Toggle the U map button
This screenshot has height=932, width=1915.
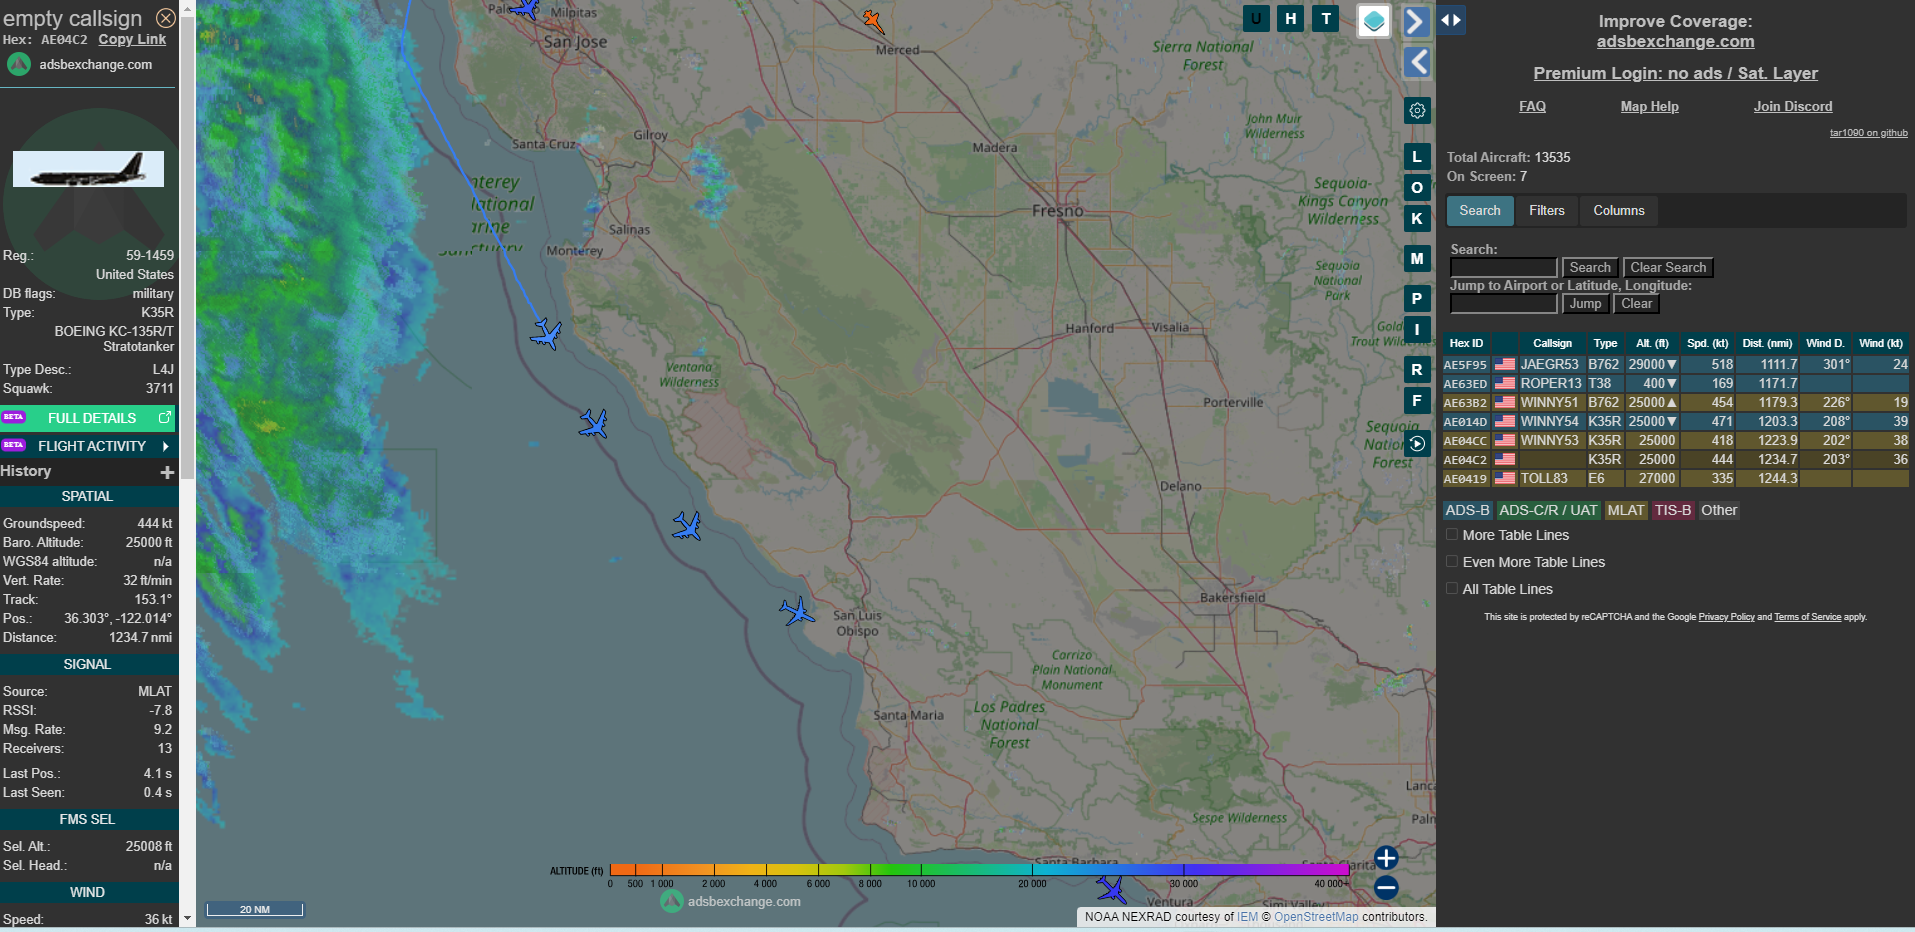tap(1256, 18)
